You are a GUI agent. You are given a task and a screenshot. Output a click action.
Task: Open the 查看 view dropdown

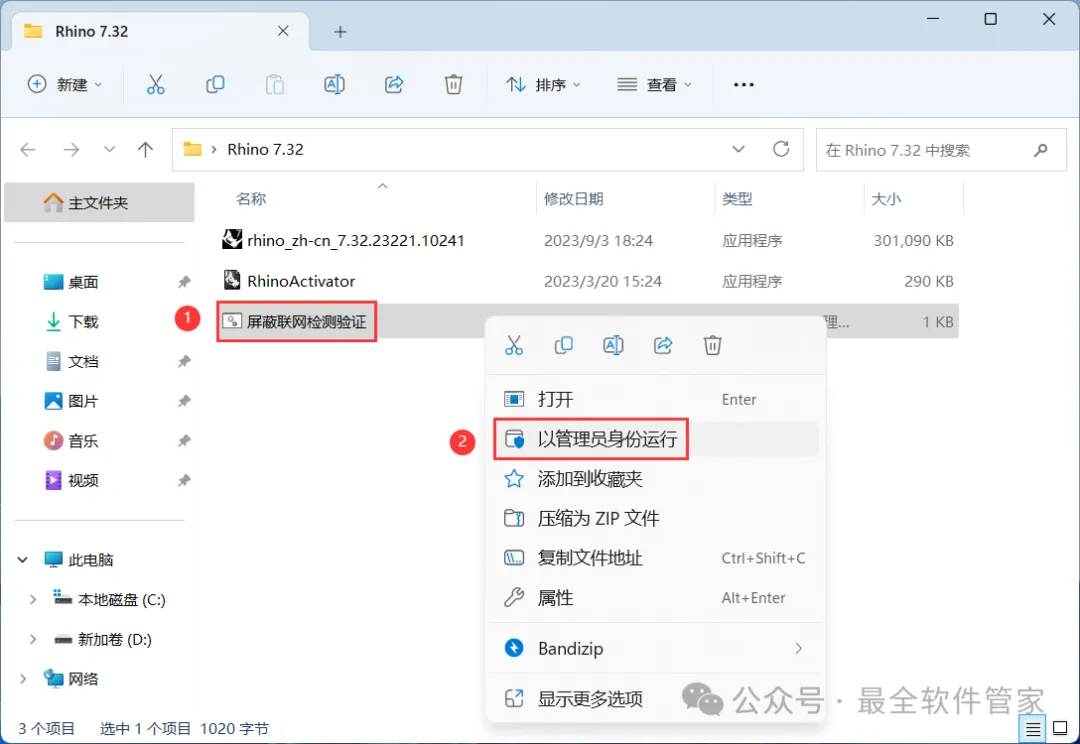tap(654, 85)
